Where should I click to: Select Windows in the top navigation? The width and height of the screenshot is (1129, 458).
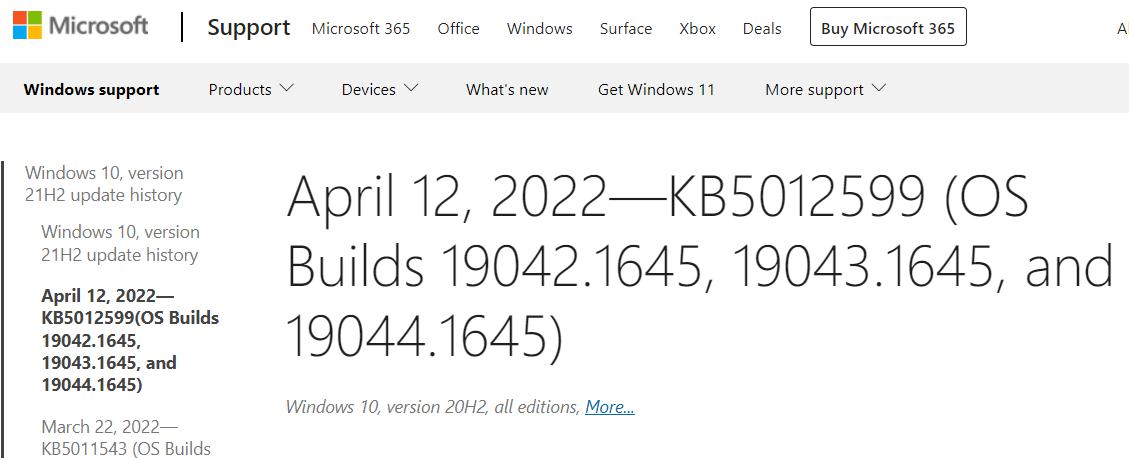[540, 28]
